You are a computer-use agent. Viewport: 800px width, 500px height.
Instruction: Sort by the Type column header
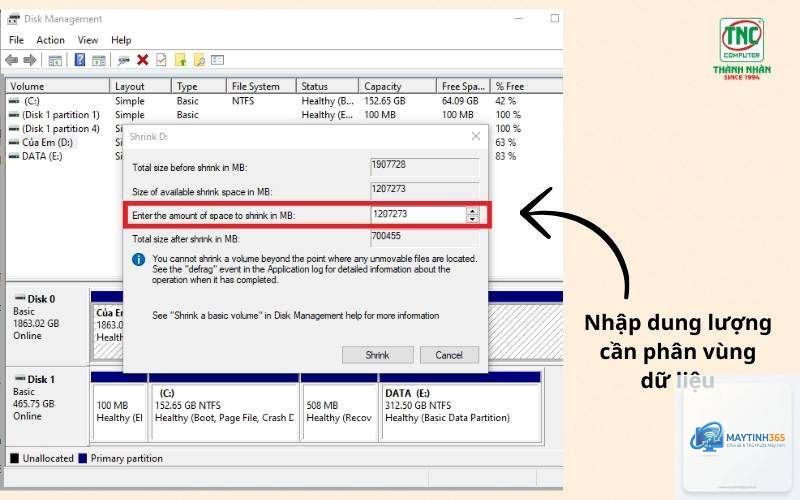click(199, 86)
